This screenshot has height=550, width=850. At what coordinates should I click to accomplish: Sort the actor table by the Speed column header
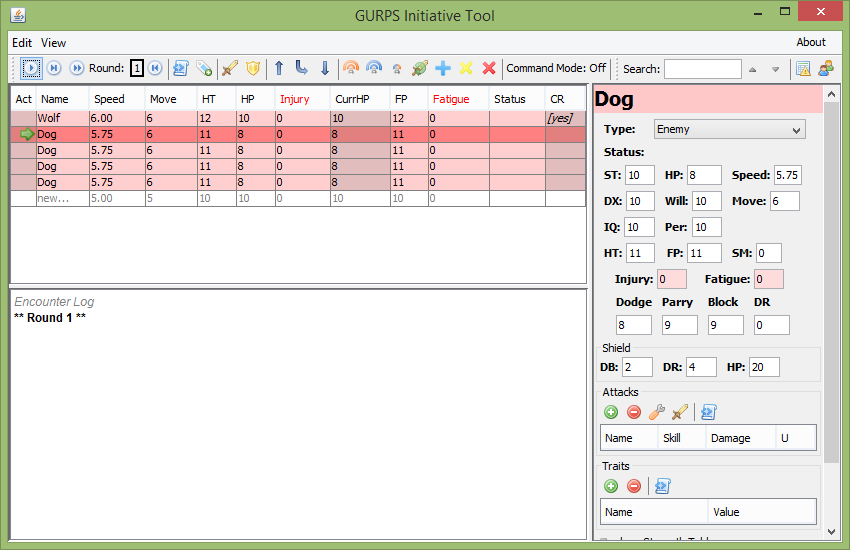tap(117, 99)
